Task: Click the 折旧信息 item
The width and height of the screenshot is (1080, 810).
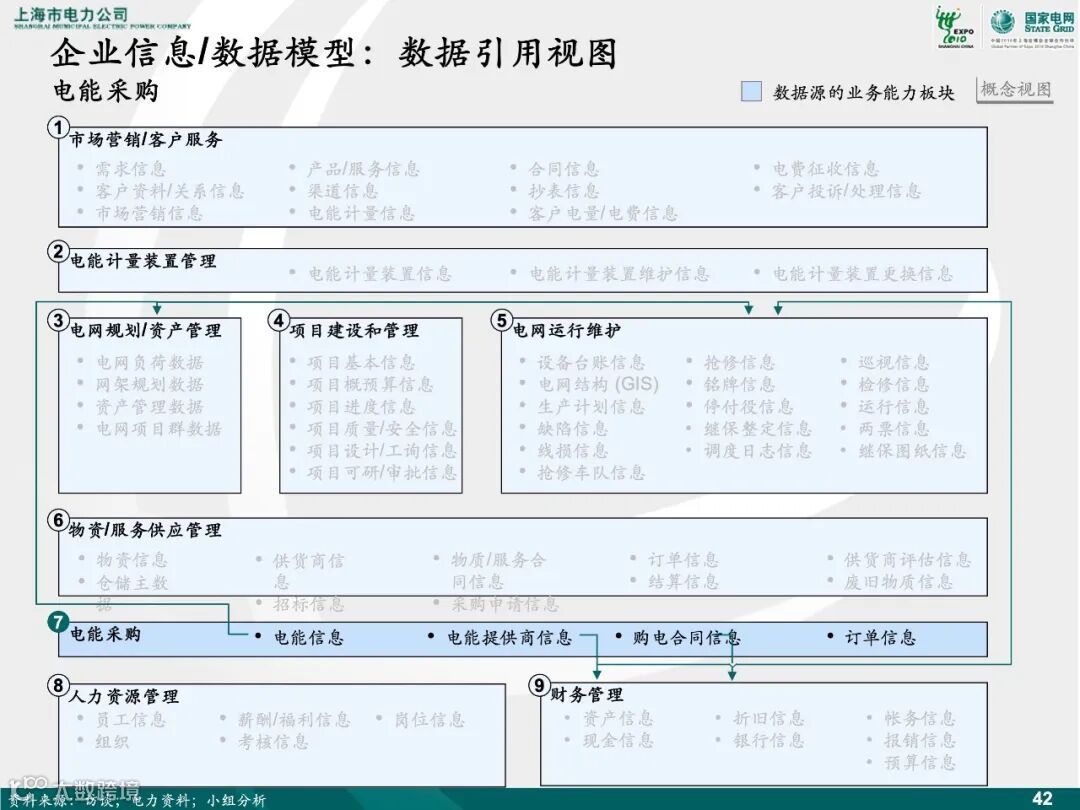Action: click(x=769, y=718)
